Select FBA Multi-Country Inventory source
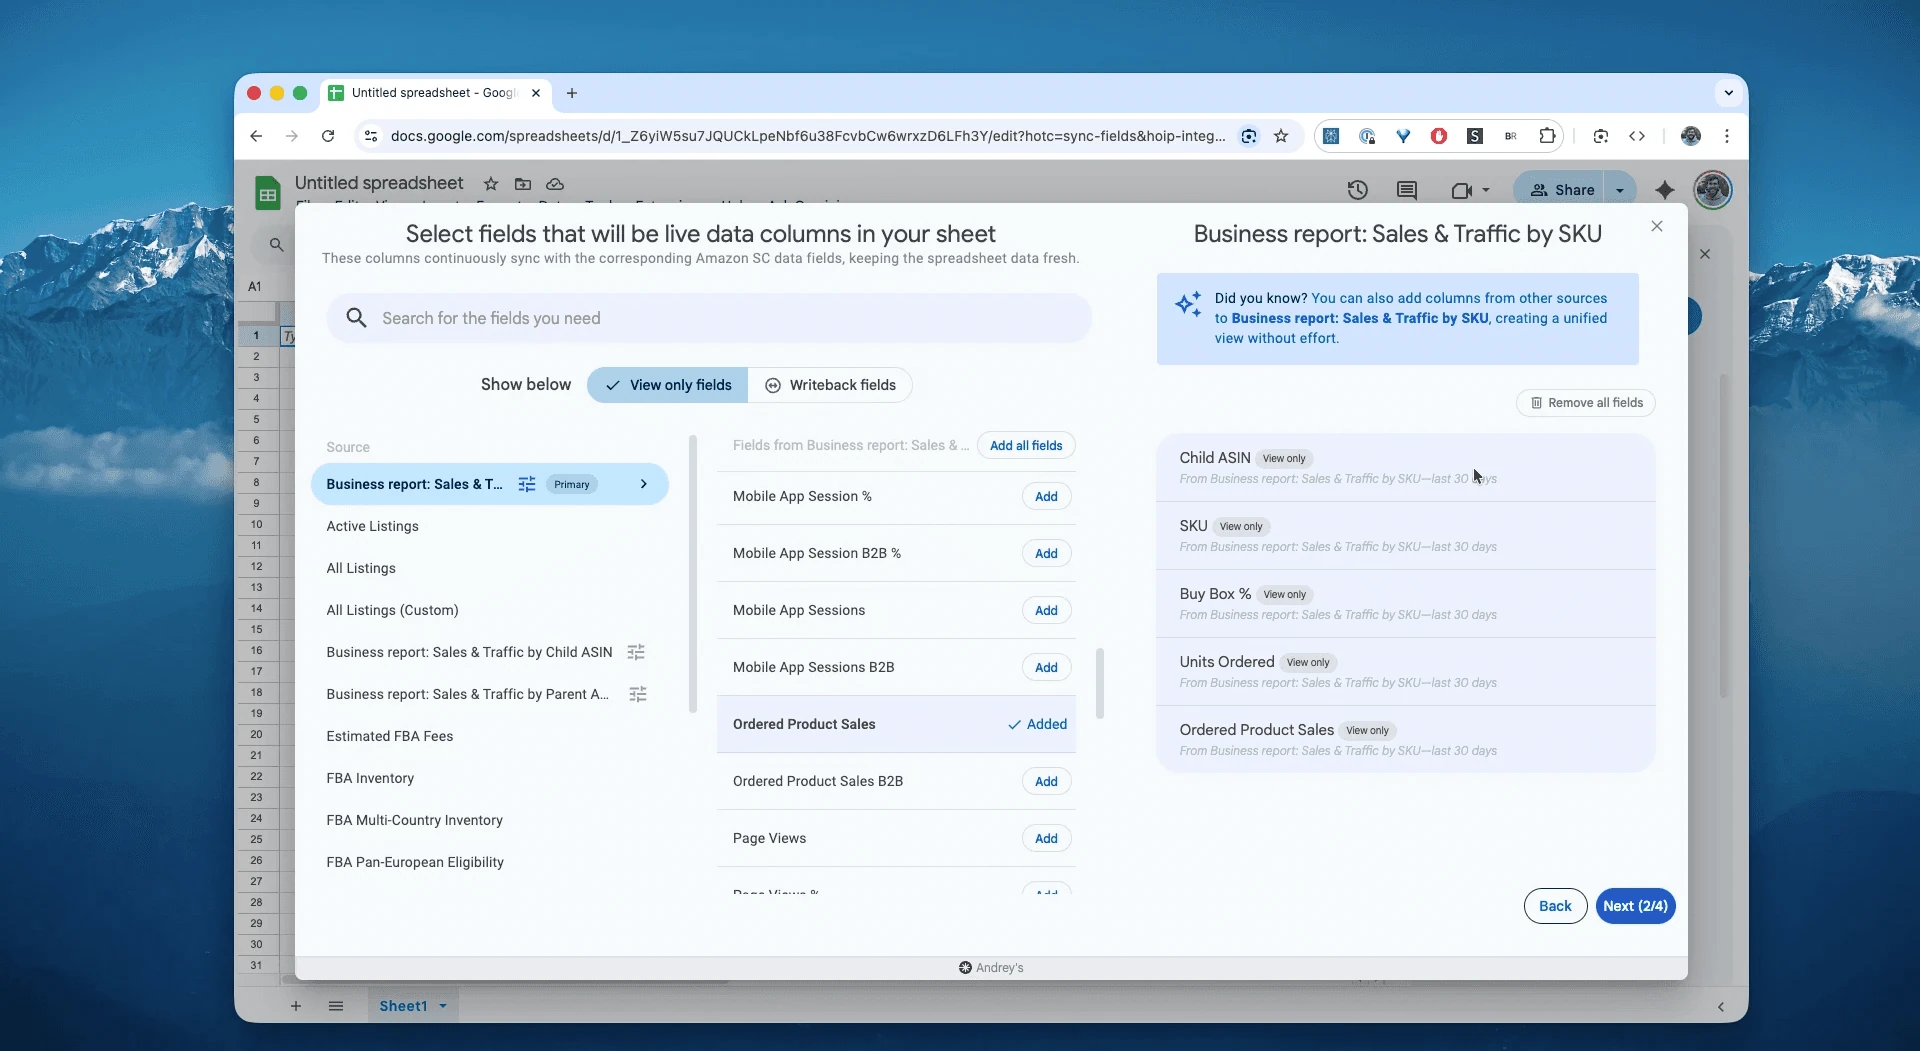This screenshot has width=1920, height=1051. [414, 820]
